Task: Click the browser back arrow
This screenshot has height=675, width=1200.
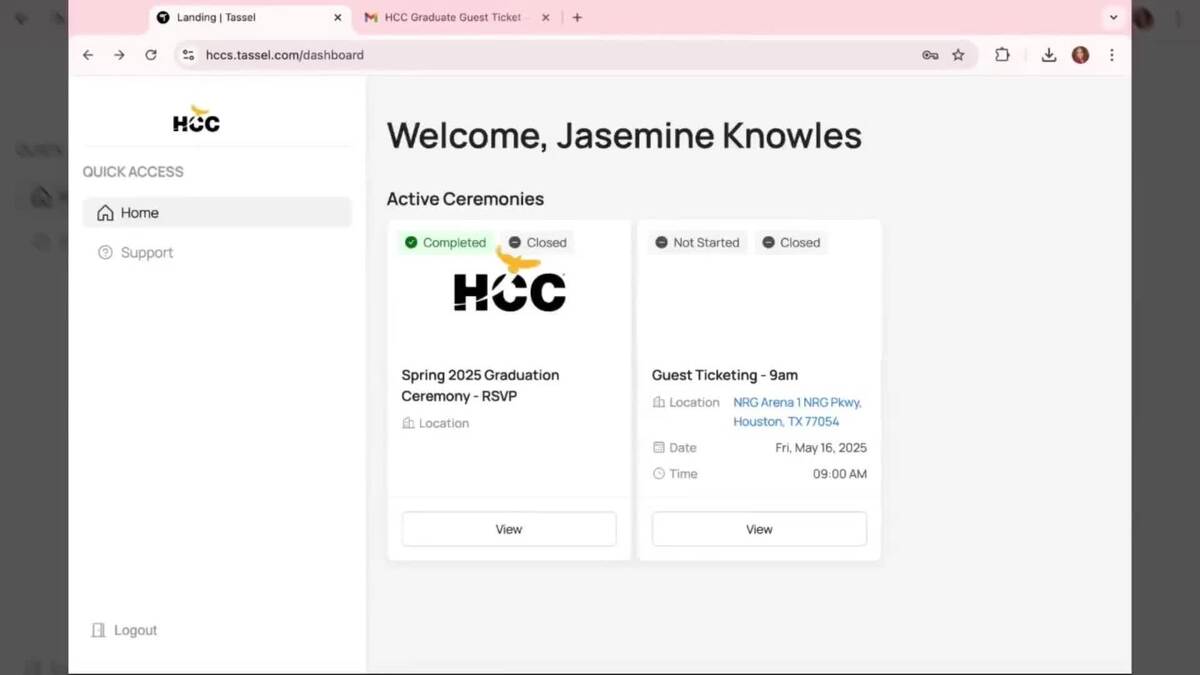Action: pos(88,55)
